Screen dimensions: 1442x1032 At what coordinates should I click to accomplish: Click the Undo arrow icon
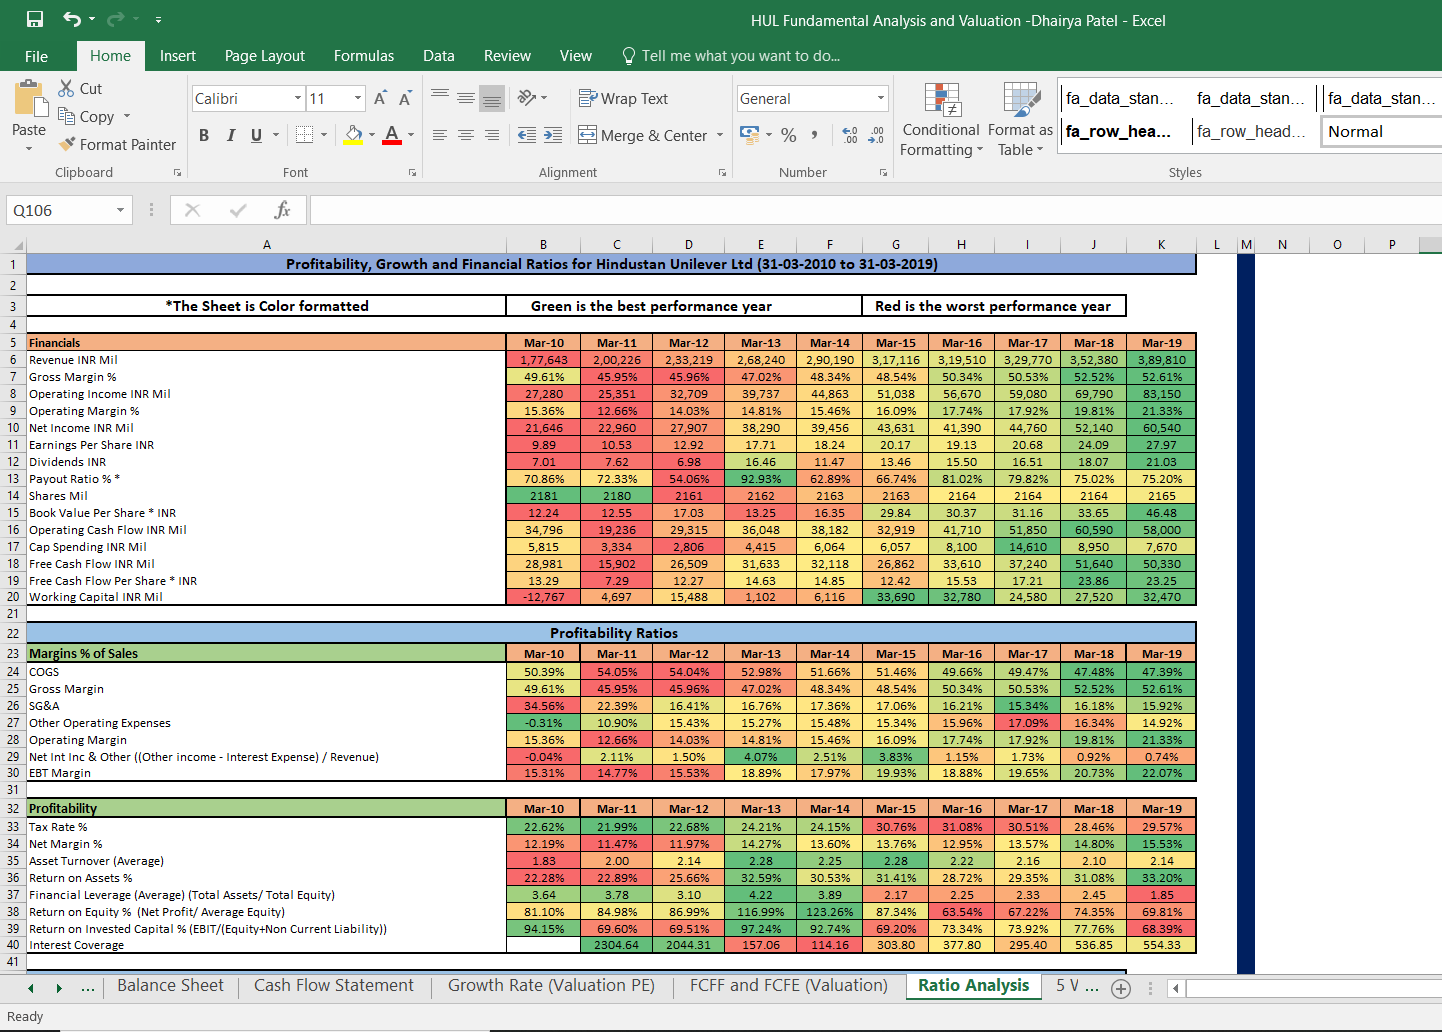pos(72,19)
